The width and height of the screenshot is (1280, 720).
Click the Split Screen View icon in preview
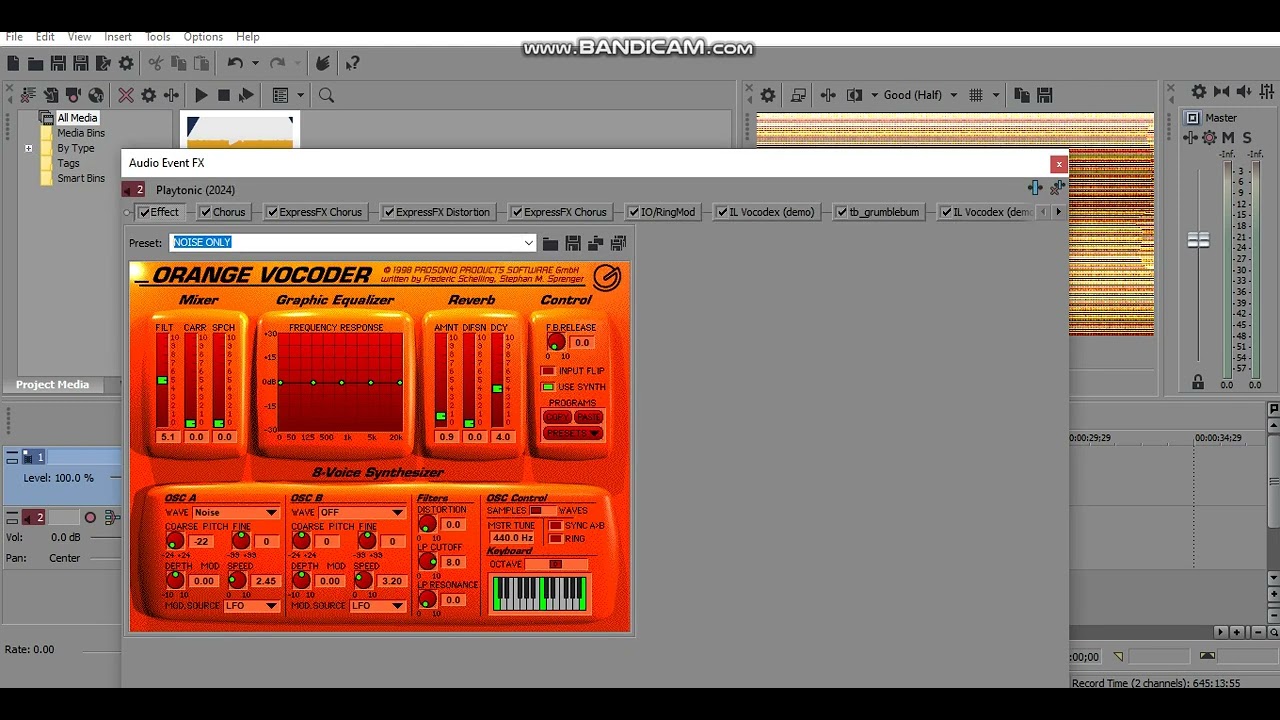coord(854,95)
